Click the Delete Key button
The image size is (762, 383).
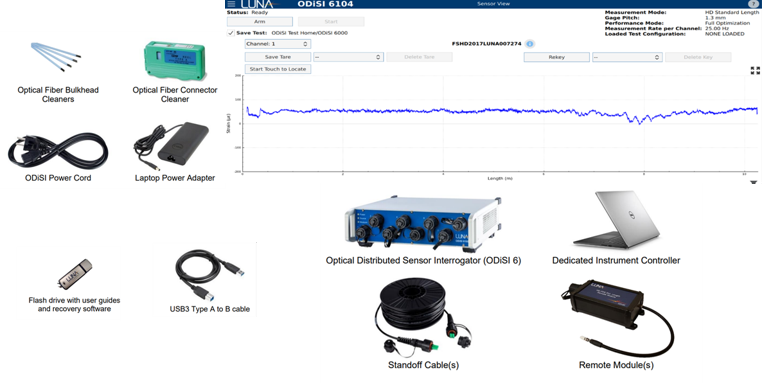pos(698,57)
